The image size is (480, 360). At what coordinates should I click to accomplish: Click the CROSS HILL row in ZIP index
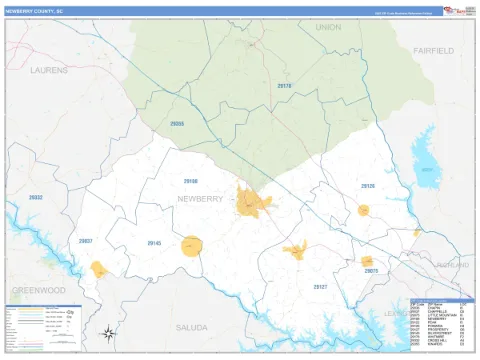coord(438,340)
